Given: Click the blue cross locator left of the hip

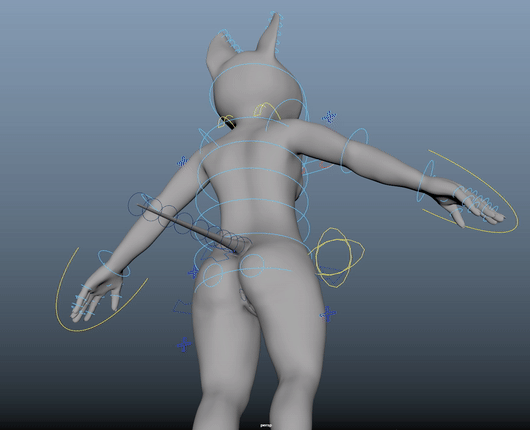Looking at the screenshot, I should click(x=193, y=272).
